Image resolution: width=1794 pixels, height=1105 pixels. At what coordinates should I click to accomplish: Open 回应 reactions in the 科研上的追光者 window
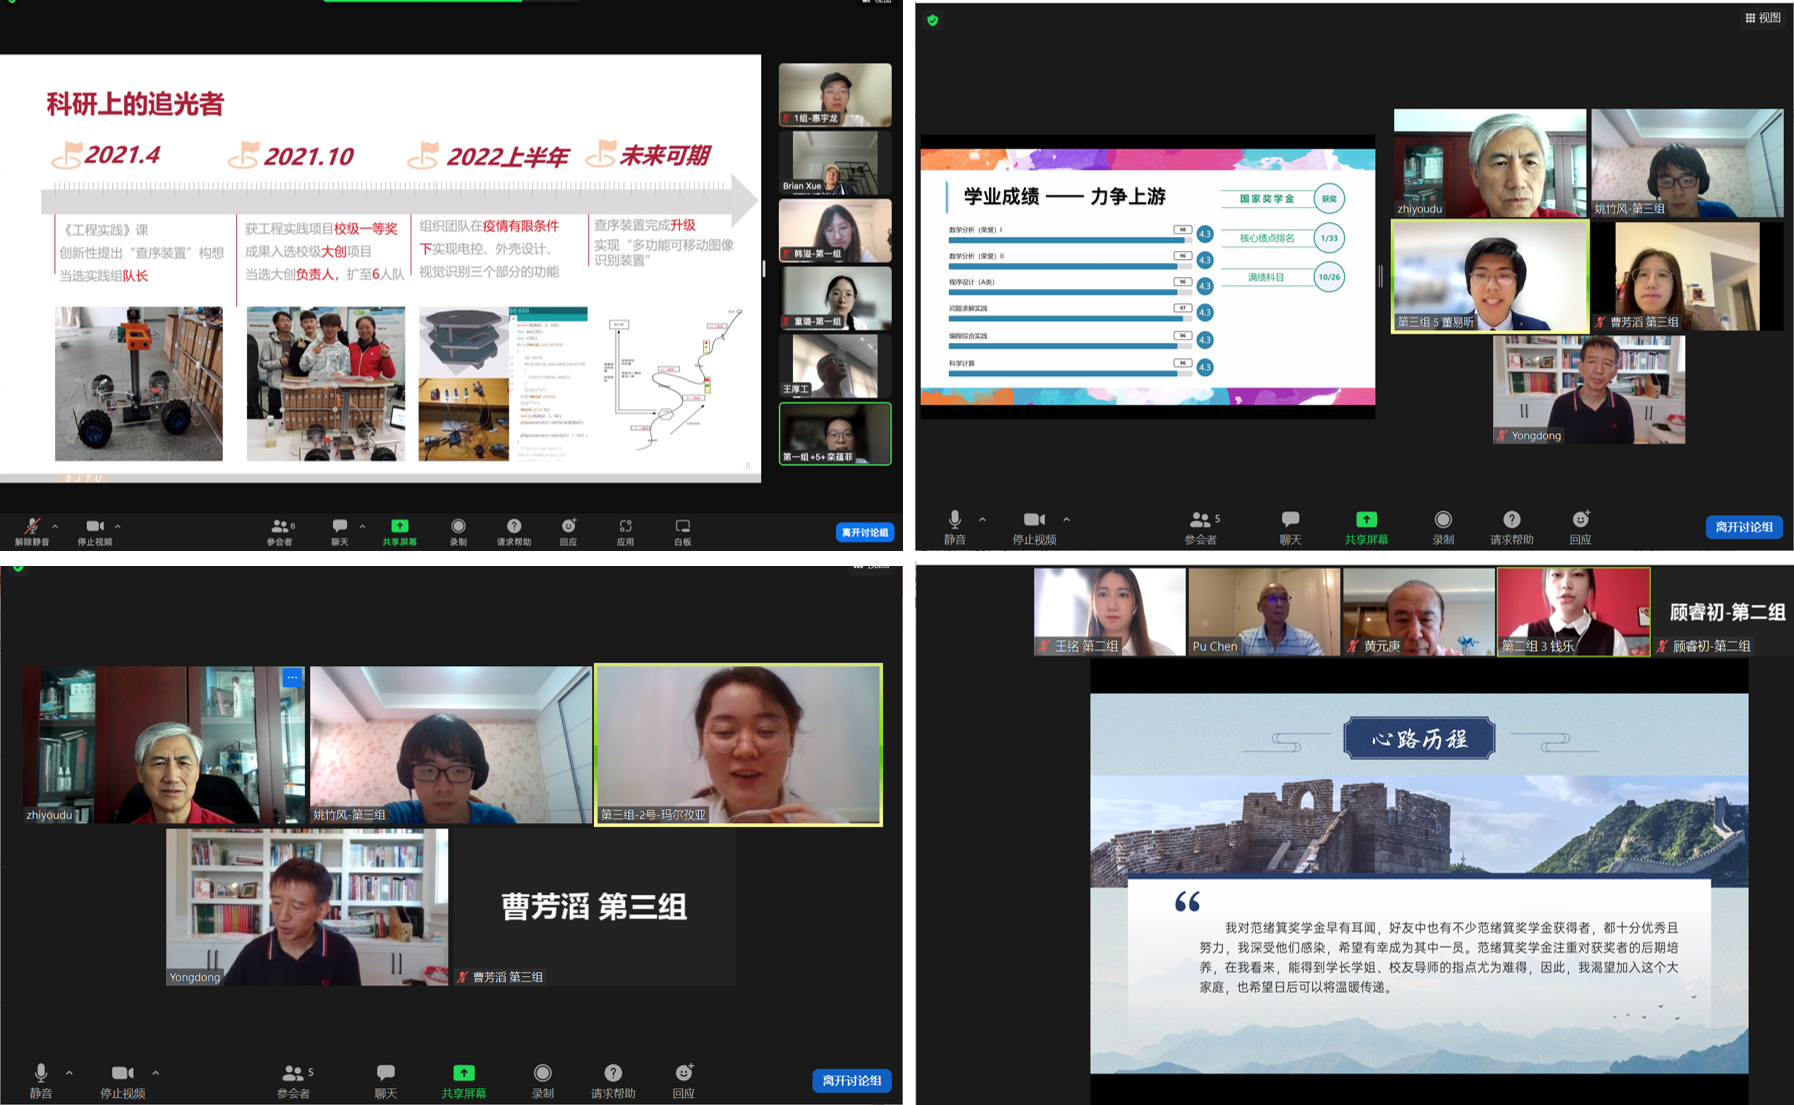(x=568, y=532)
